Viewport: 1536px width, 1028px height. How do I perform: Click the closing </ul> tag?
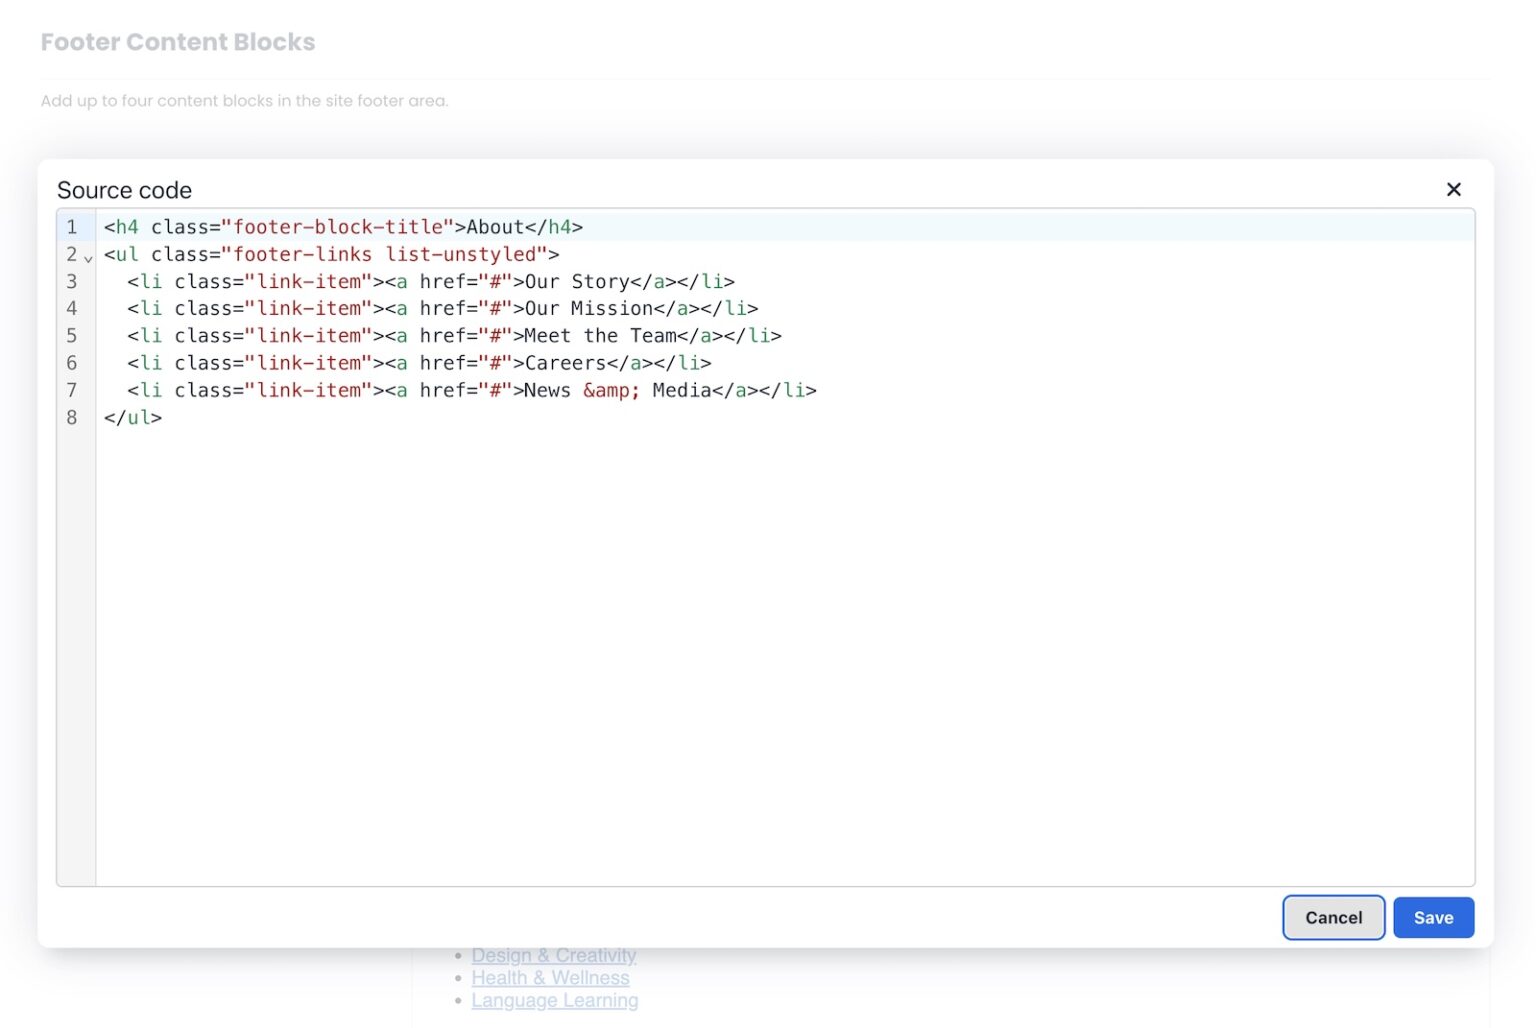pyautogui.click(x=133, y=417)
